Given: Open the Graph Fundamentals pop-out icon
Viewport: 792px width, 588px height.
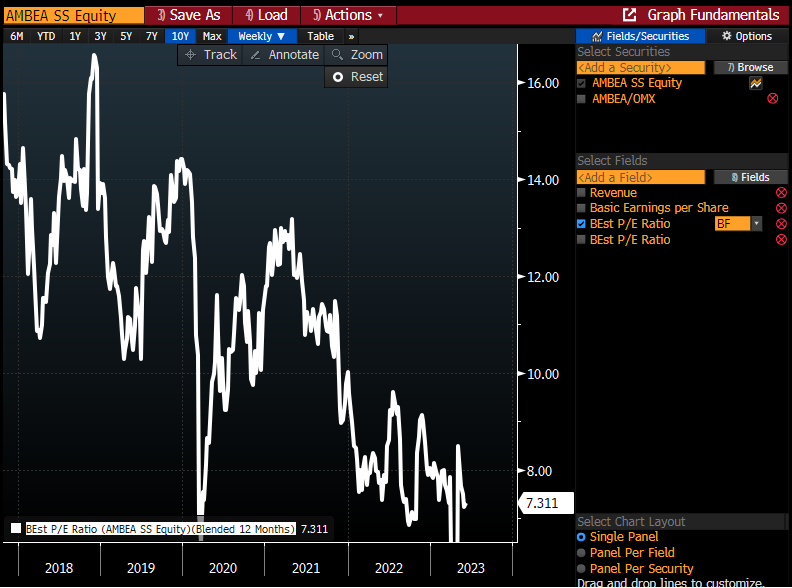Looking at the screenshot, I should pos(629,15).
